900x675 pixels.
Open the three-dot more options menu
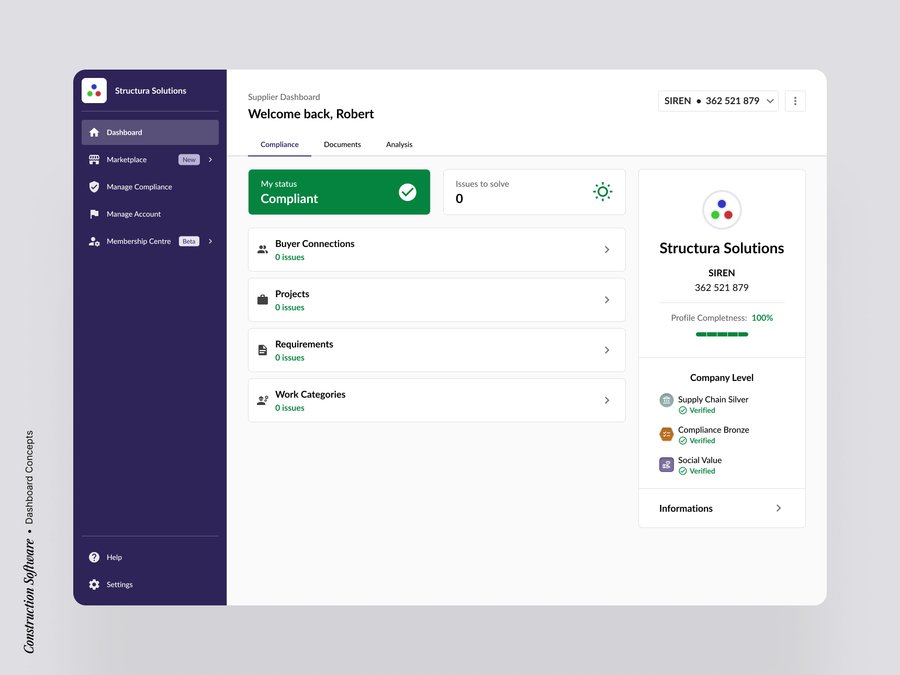795,101
